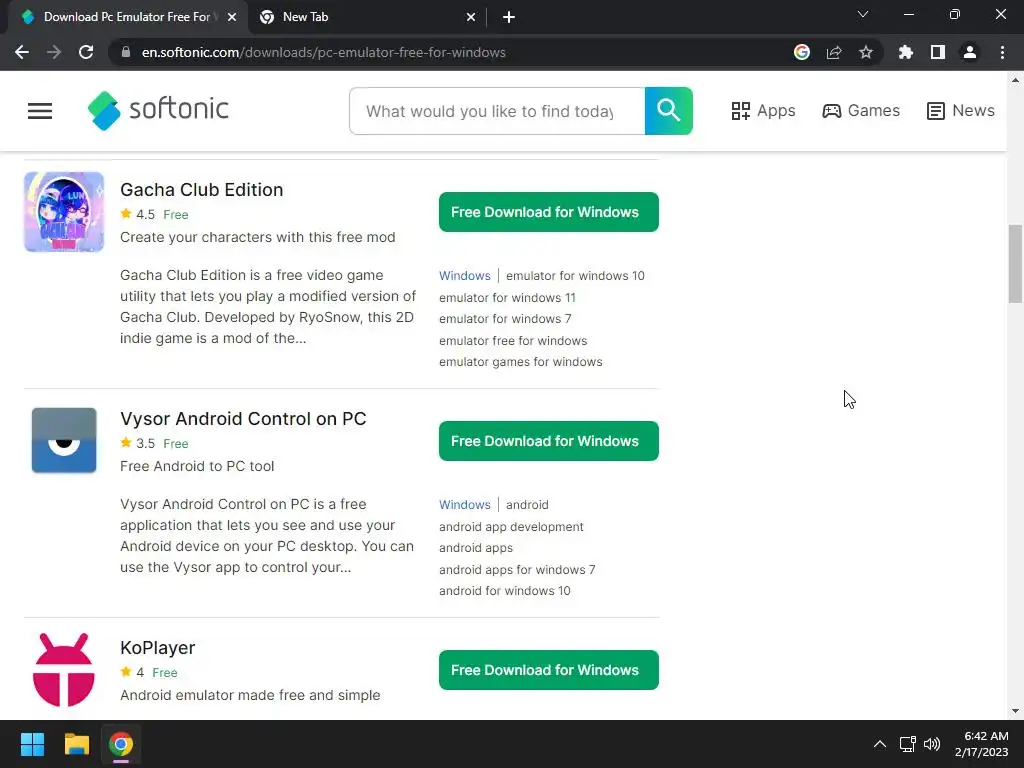Click the Google icon in address bar
This screenshot has height=768, width=1024.
801,52
